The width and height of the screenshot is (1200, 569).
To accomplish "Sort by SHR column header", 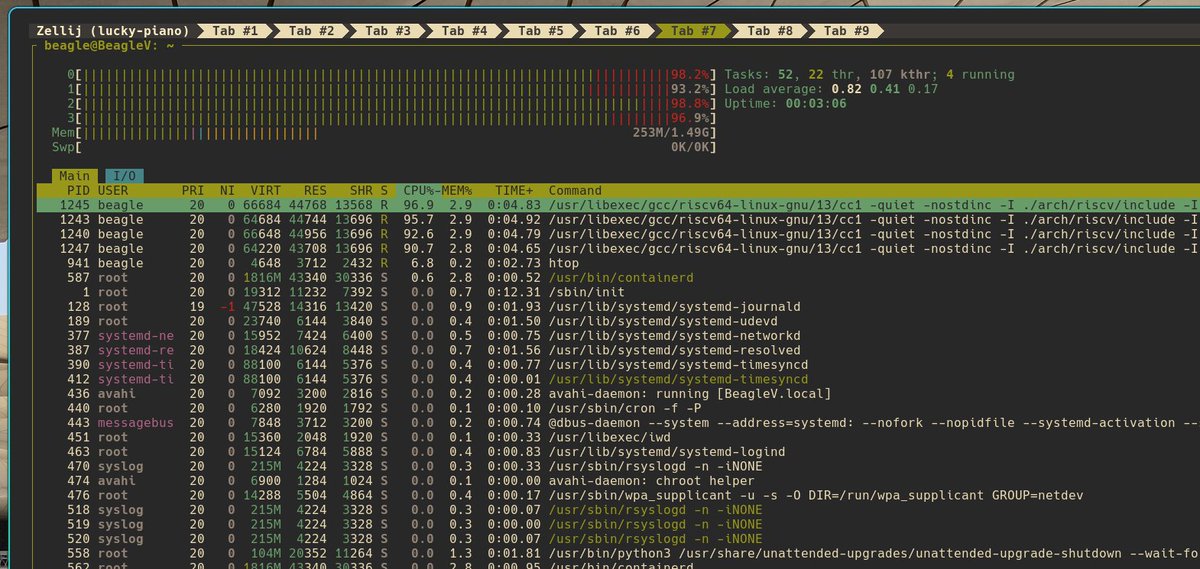I will [x=362, y=190].
